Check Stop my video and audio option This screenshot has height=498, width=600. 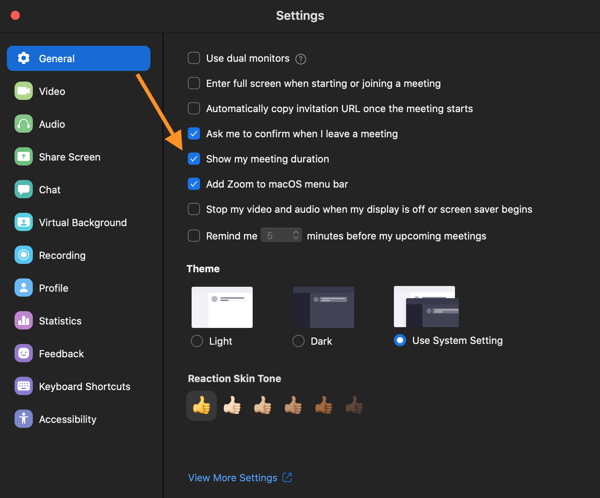tap(194, 209)
